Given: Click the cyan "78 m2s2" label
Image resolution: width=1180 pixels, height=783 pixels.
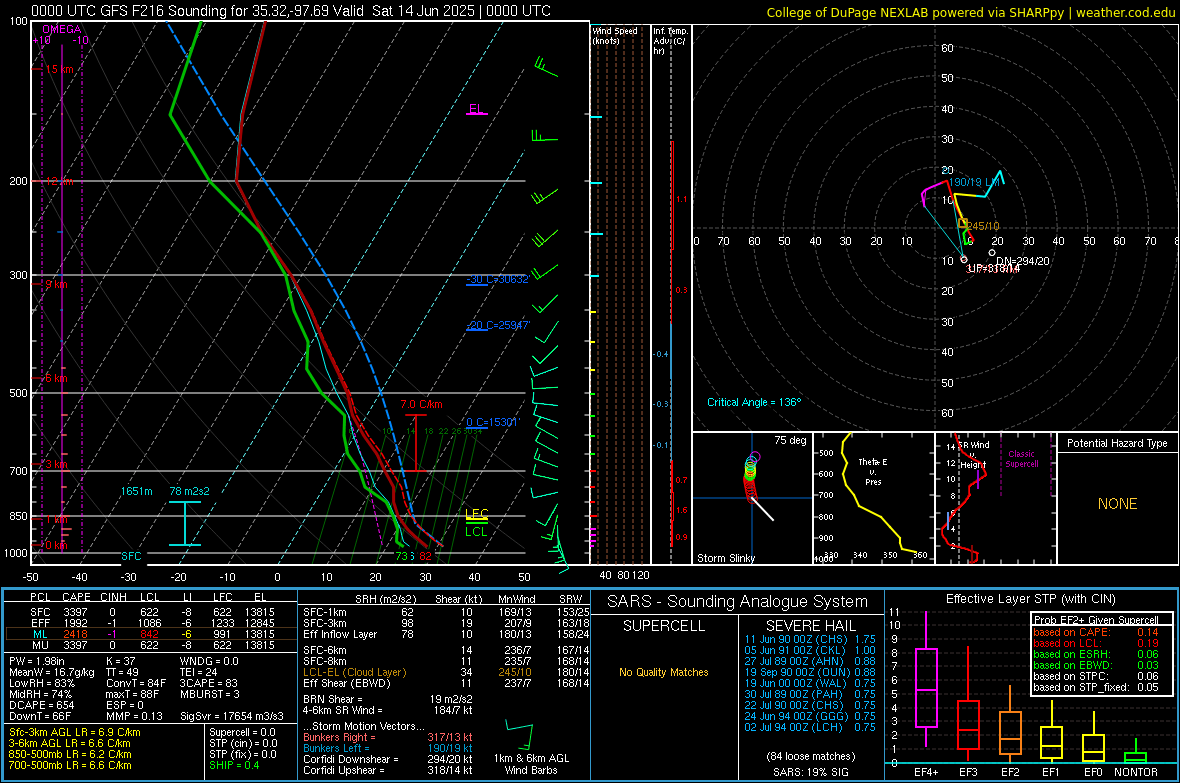Looking at the screenshot, I should (190, 491).
